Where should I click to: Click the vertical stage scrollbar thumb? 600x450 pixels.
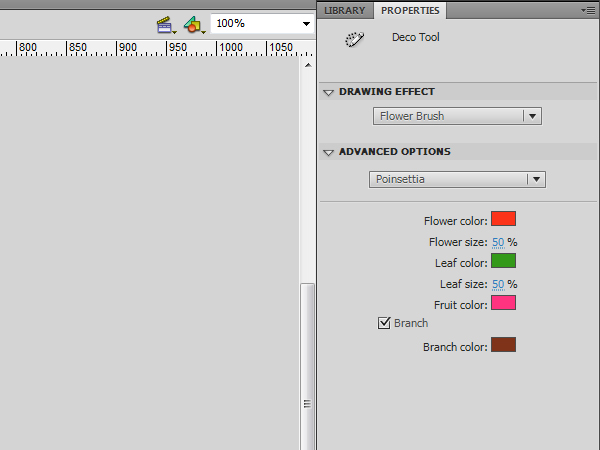[x=308, y=367]
